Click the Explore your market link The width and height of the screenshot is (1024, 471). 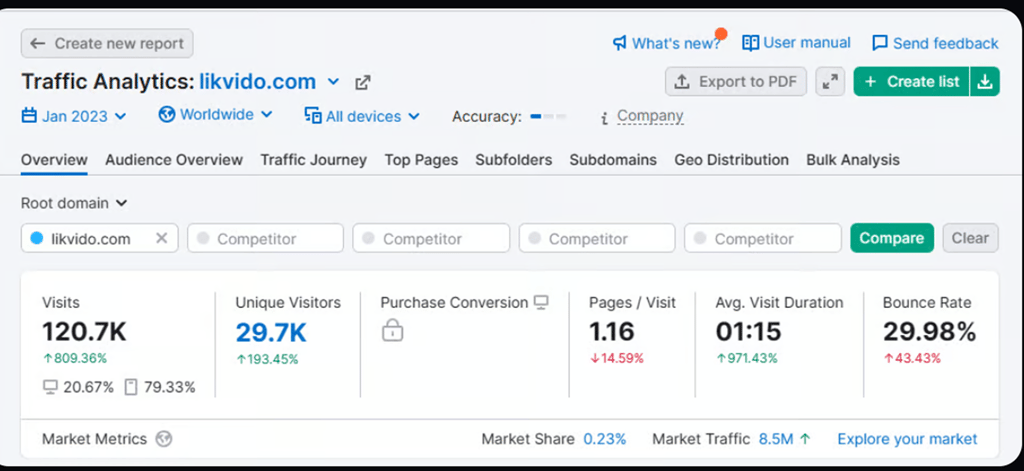908,439
